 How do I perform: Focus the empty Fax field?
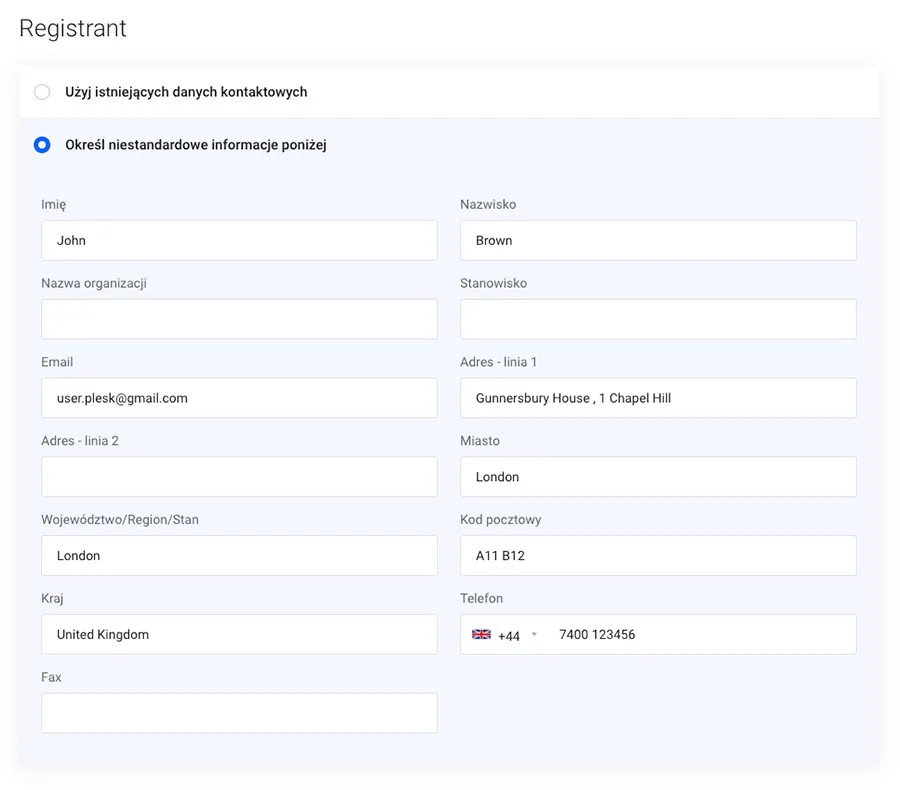pyautogui.click(x=239, y=713)
